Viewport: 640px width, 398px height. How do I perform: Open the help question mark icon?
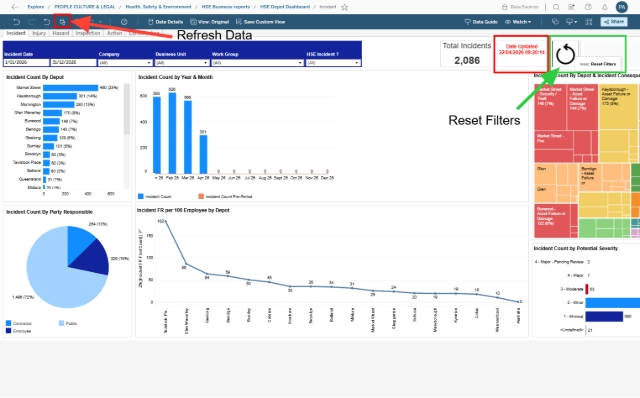(x=588, y=7)
